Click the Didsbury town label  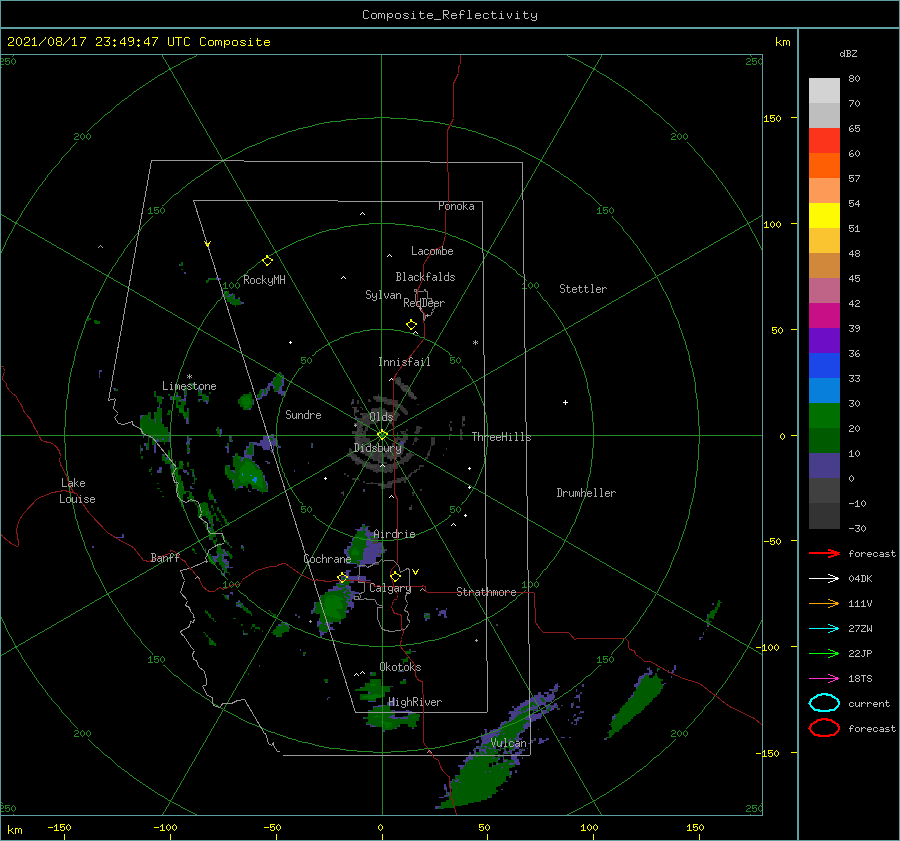click(377, 448)
